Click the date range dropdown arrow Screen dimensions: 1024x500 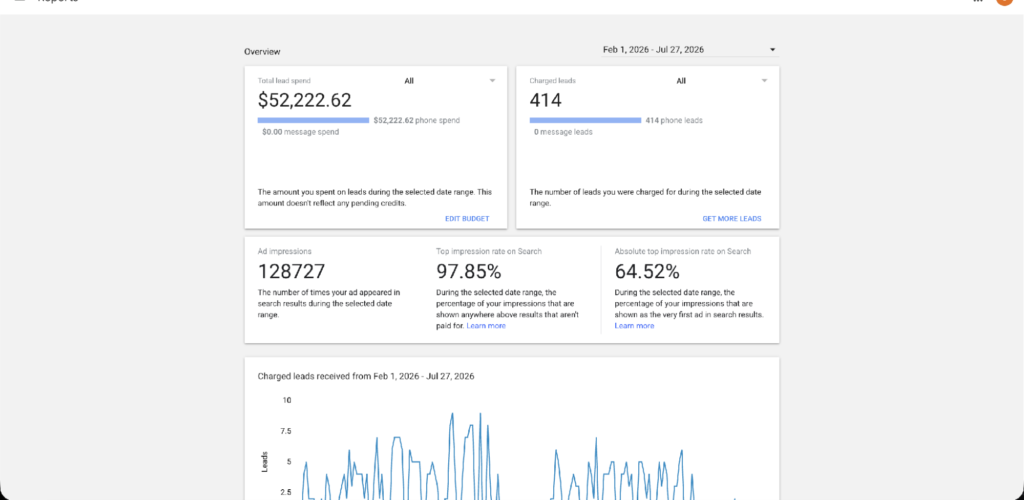(x=773, y=50)
